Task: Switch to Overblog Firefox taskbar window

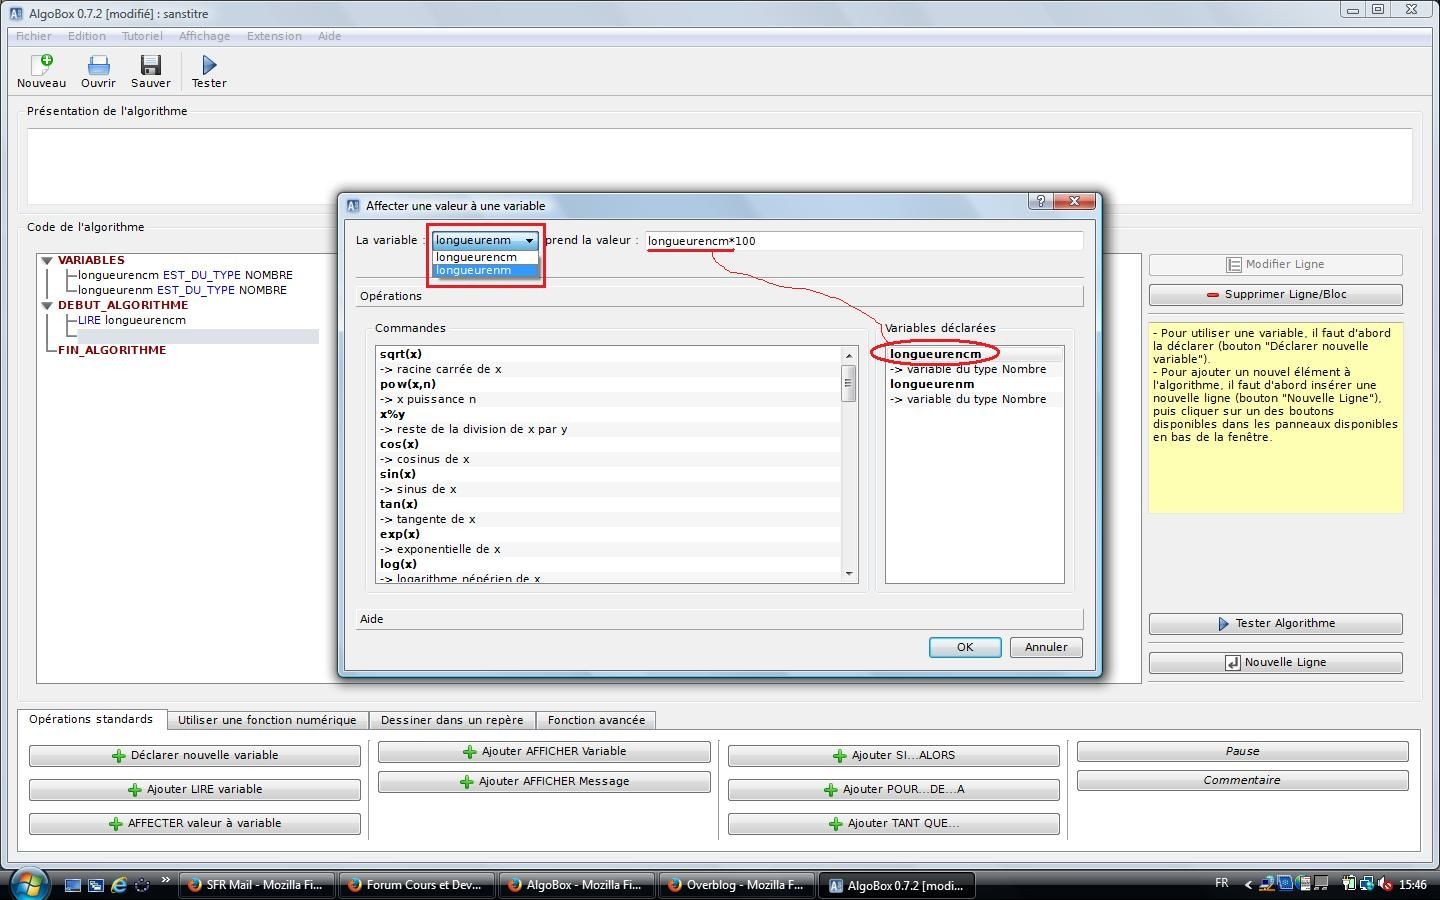Action: click(736, 885)
